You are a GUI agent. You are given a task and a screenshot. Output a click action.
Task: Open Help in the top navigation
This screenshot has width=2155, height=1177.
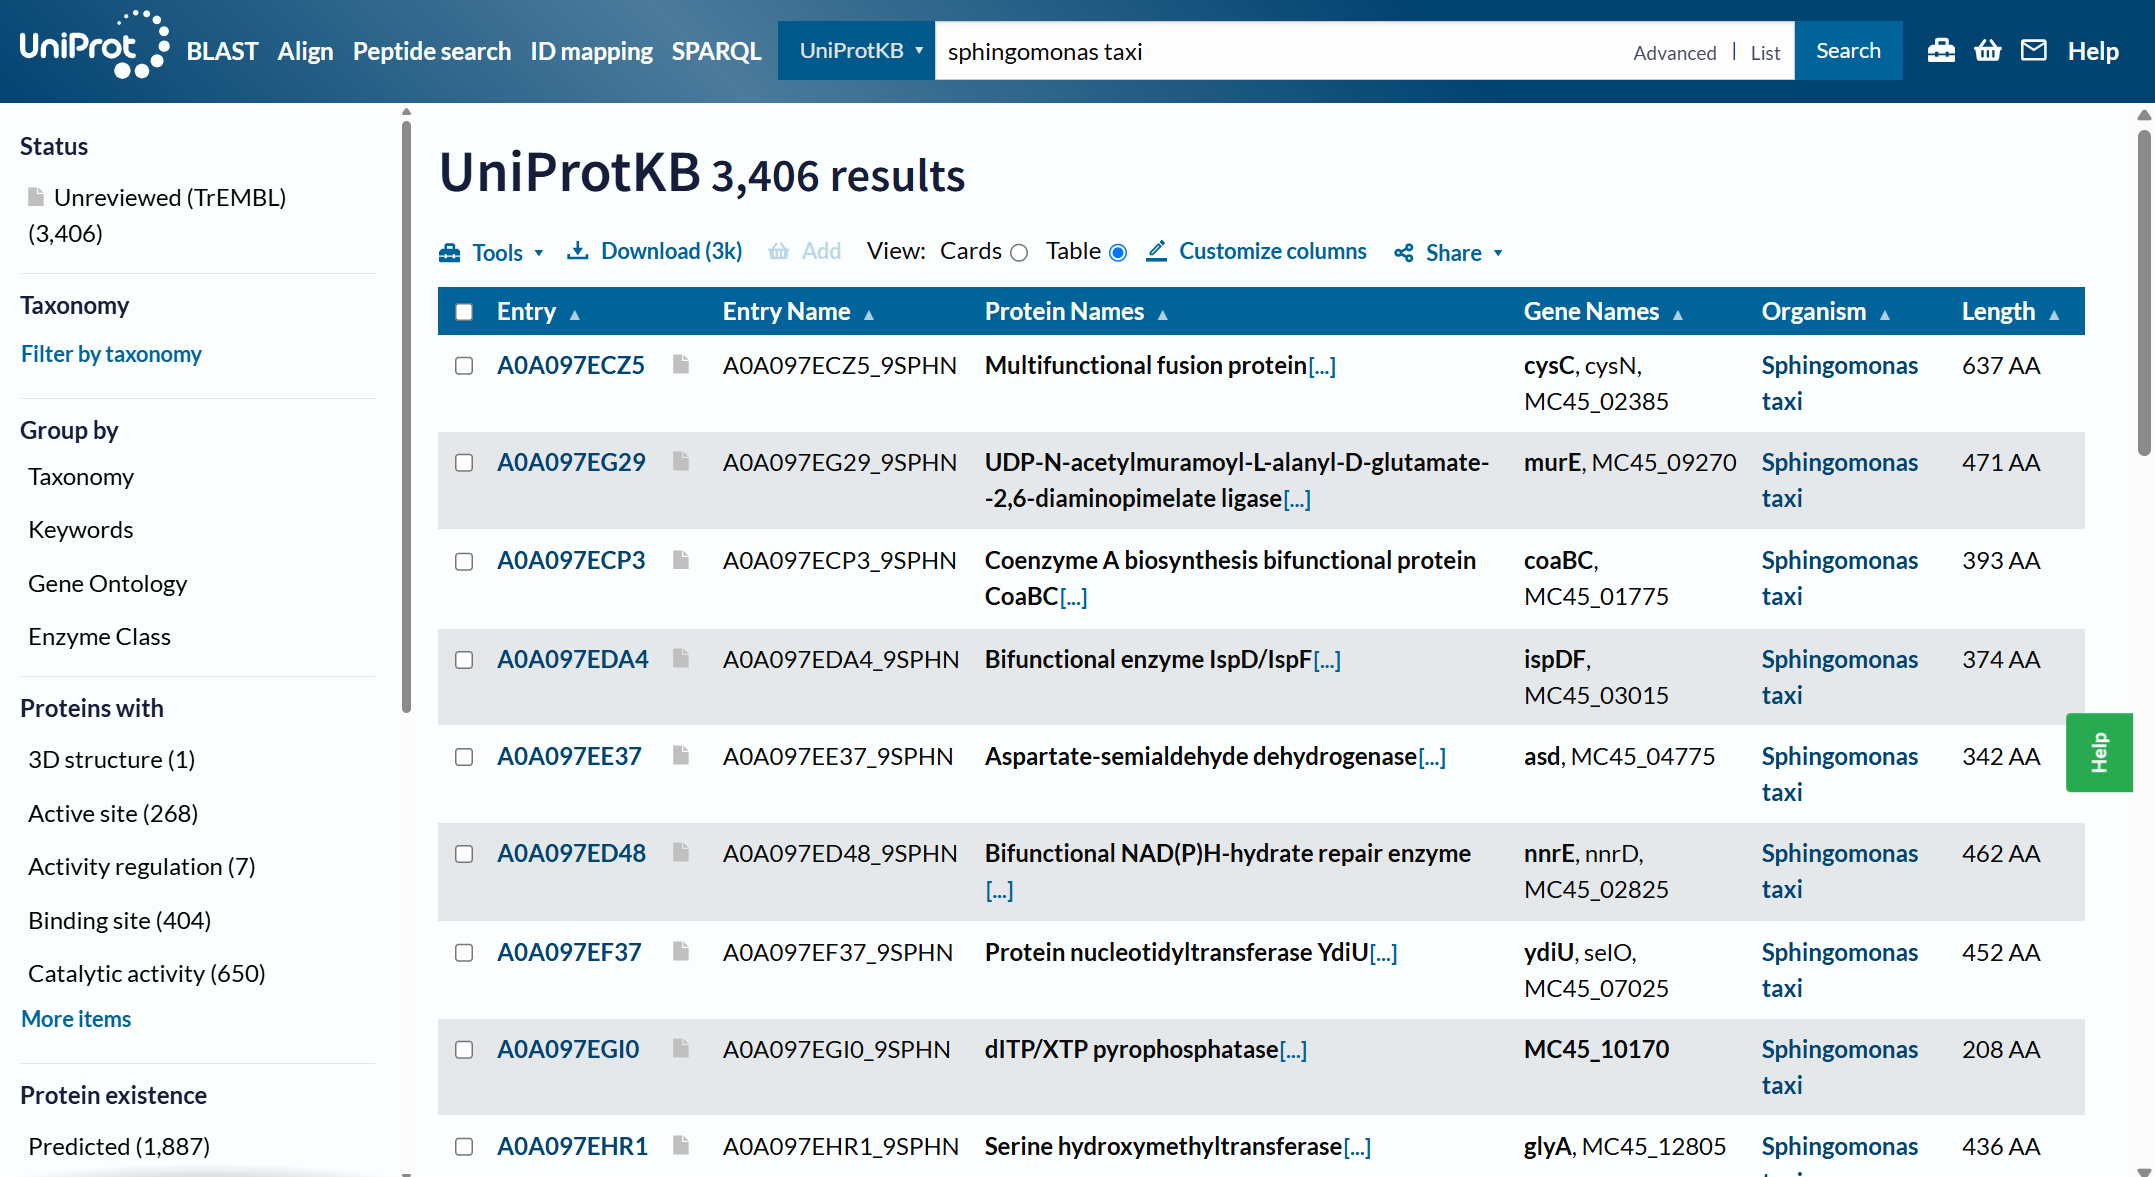2093,51
